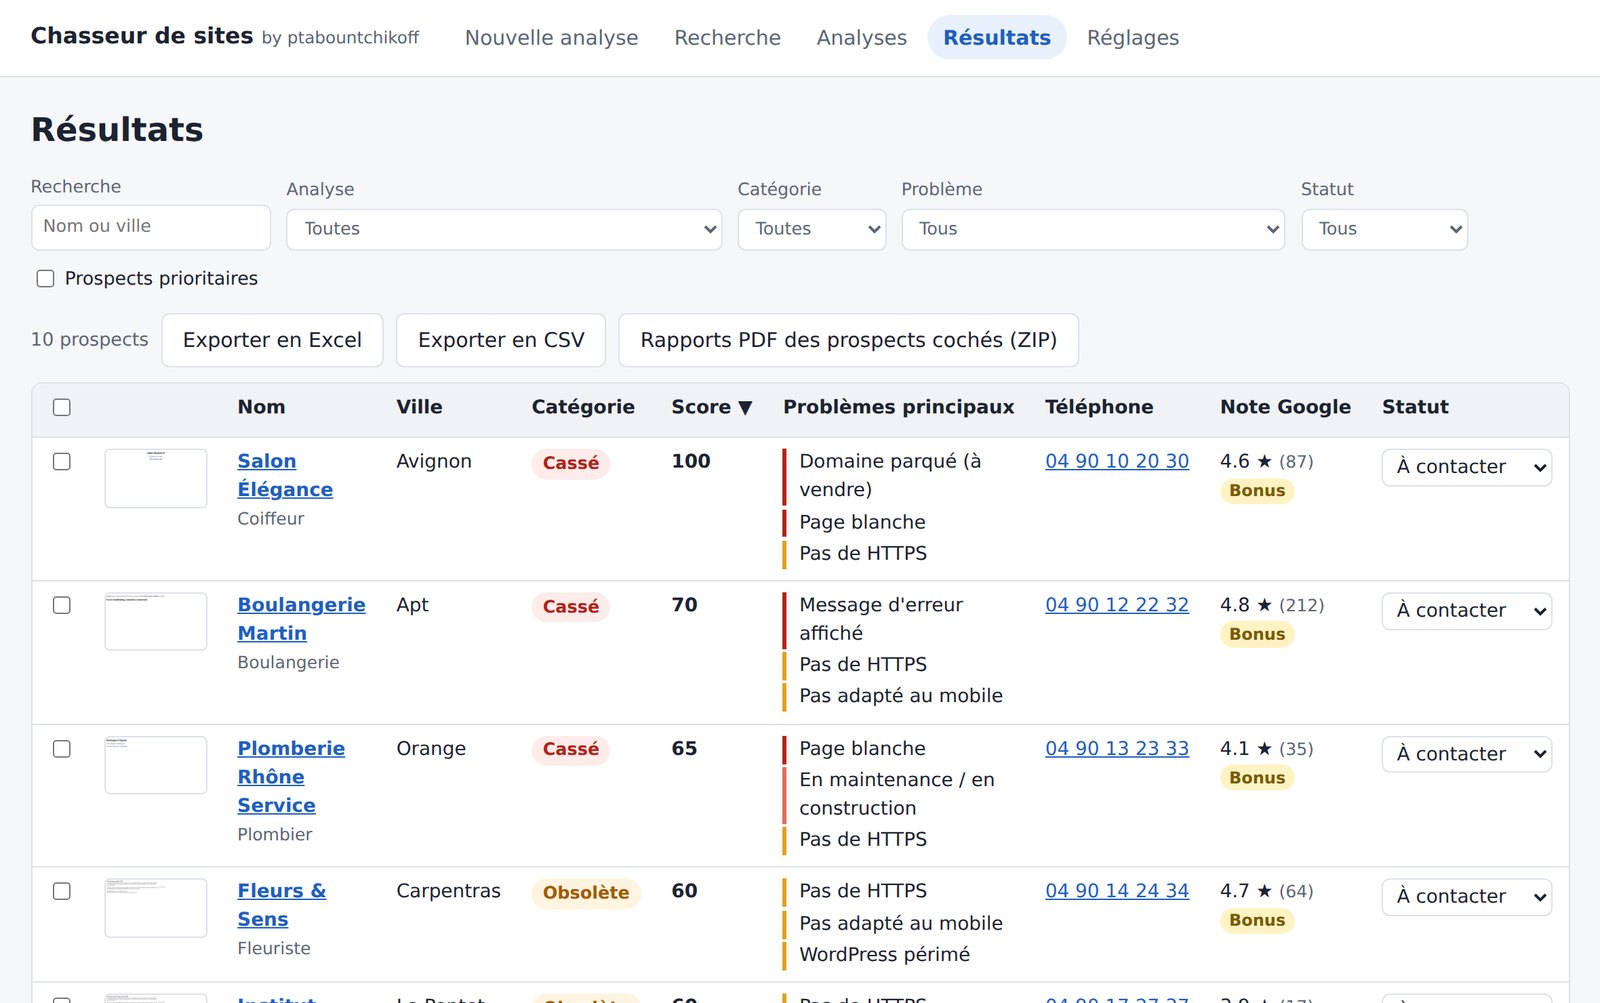Call phone number 04 90 13 23 33
1600x1003 pixels.
click(x=1117, y=749)
